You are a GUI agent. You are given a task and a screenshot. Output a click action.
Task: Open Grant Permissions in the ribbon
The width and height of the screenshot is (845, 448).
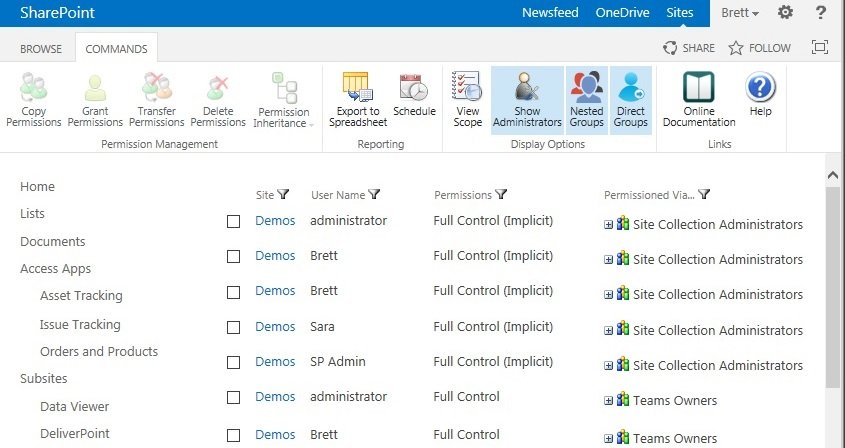pyautogui.click(x=95, y=88)
